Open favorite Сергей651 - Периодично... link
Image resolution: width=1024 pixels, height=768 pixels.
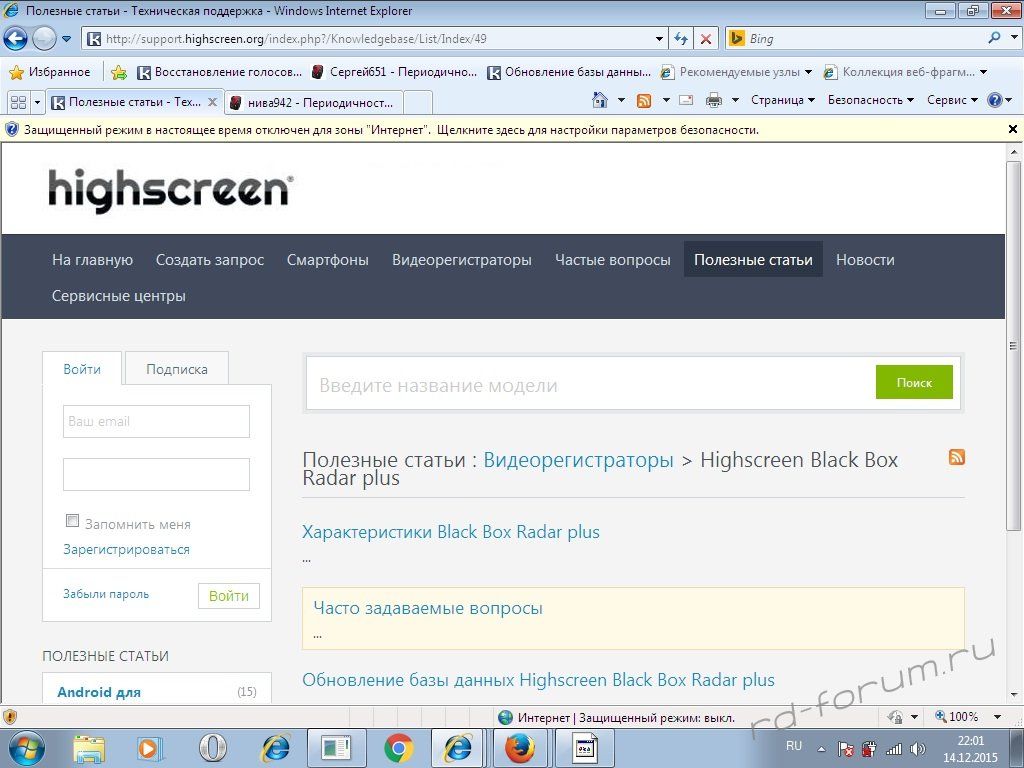coord(394,72)
